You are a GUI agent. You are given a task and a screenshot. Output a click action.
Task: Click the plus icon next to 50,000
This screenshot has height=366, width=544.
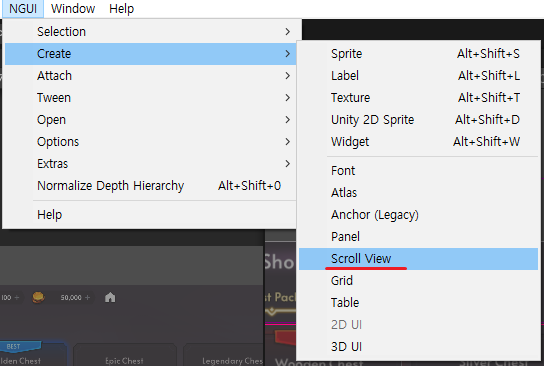pos(87,298)
